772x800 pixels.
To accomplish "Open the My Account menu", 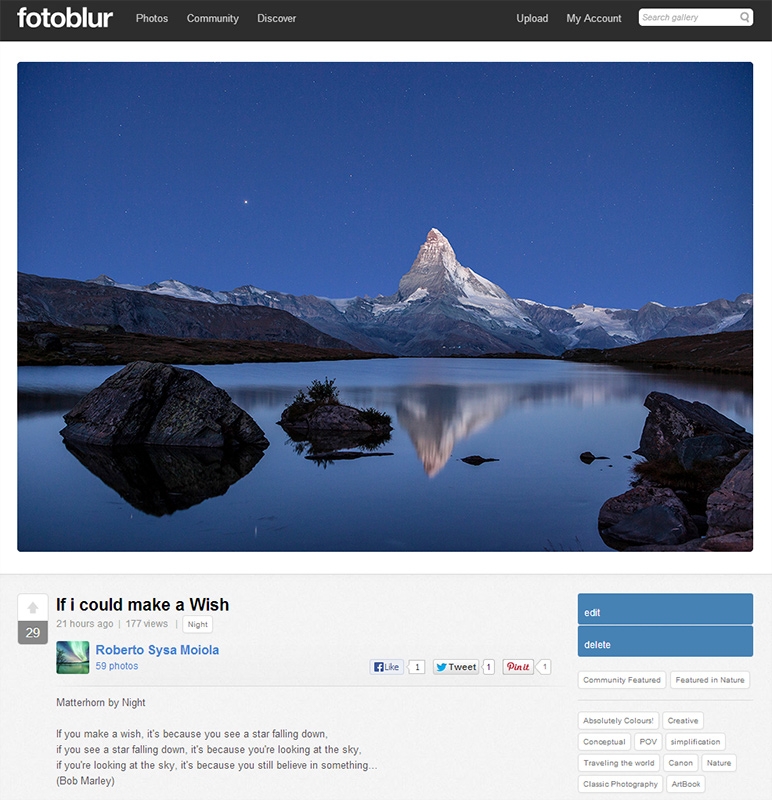I will 593,18.
